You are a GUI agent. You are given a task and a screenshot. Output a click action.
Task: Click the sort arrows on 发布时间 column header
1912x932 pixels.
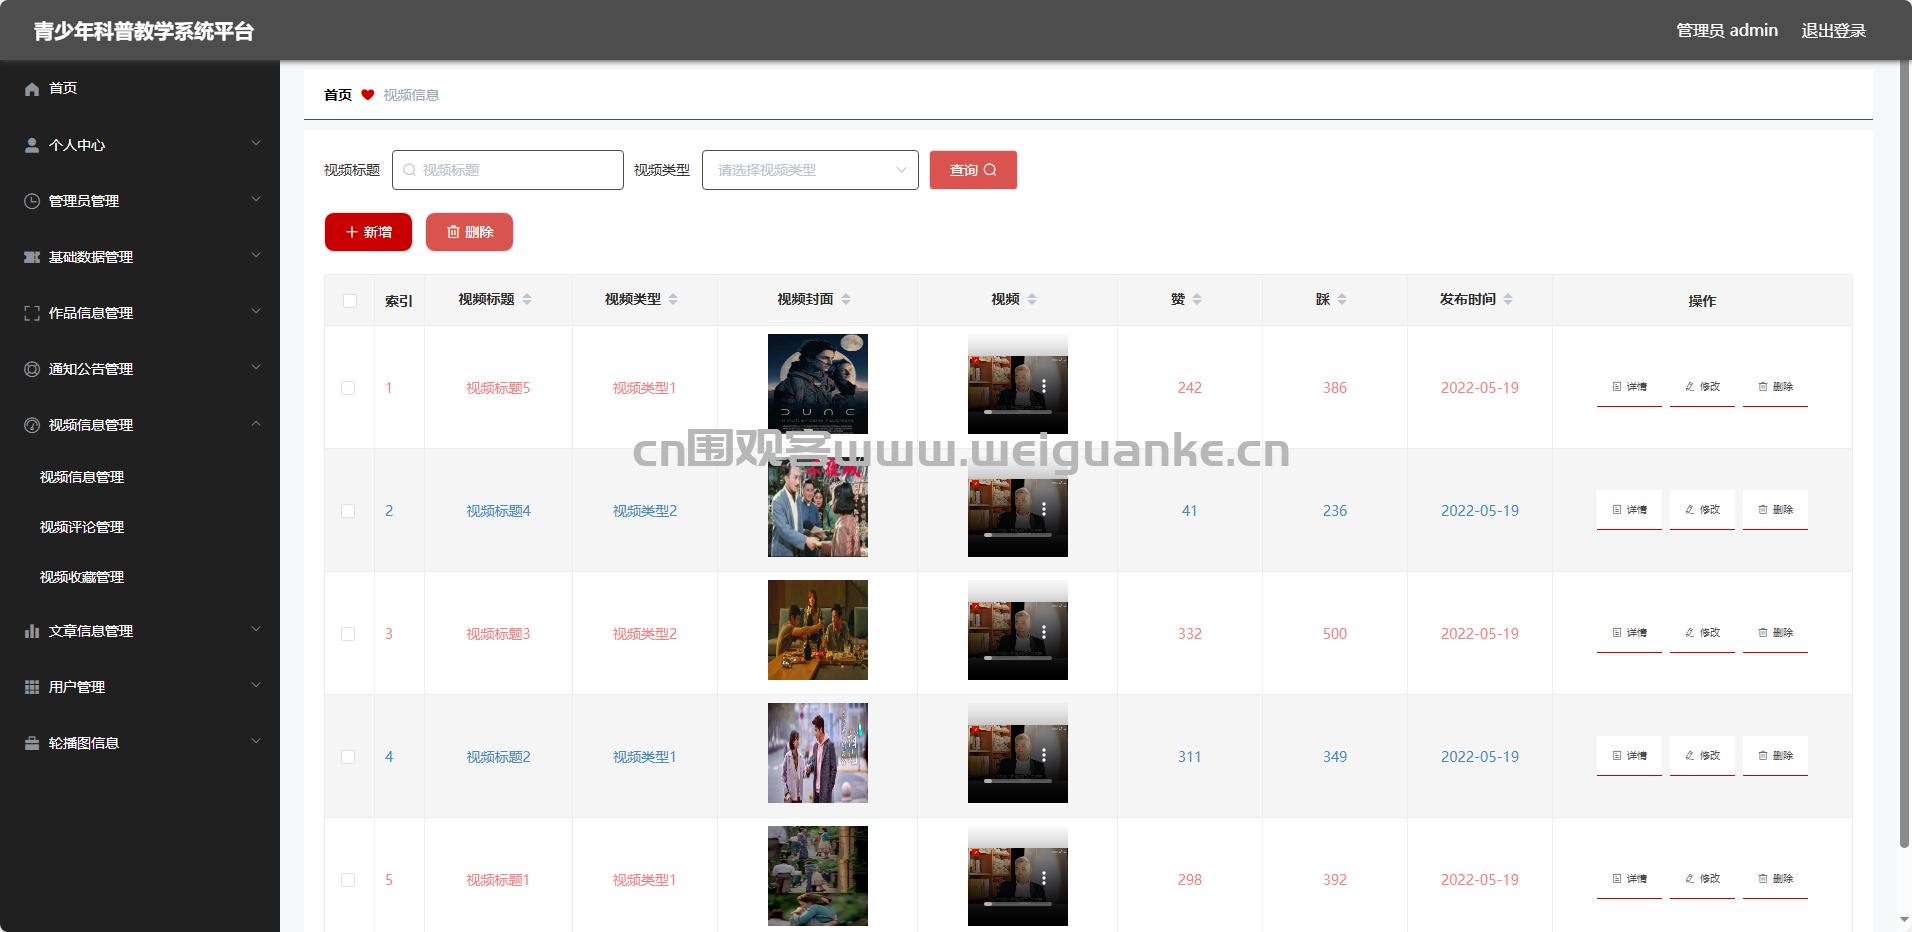pyautogui.click(x=1508, y=299)
